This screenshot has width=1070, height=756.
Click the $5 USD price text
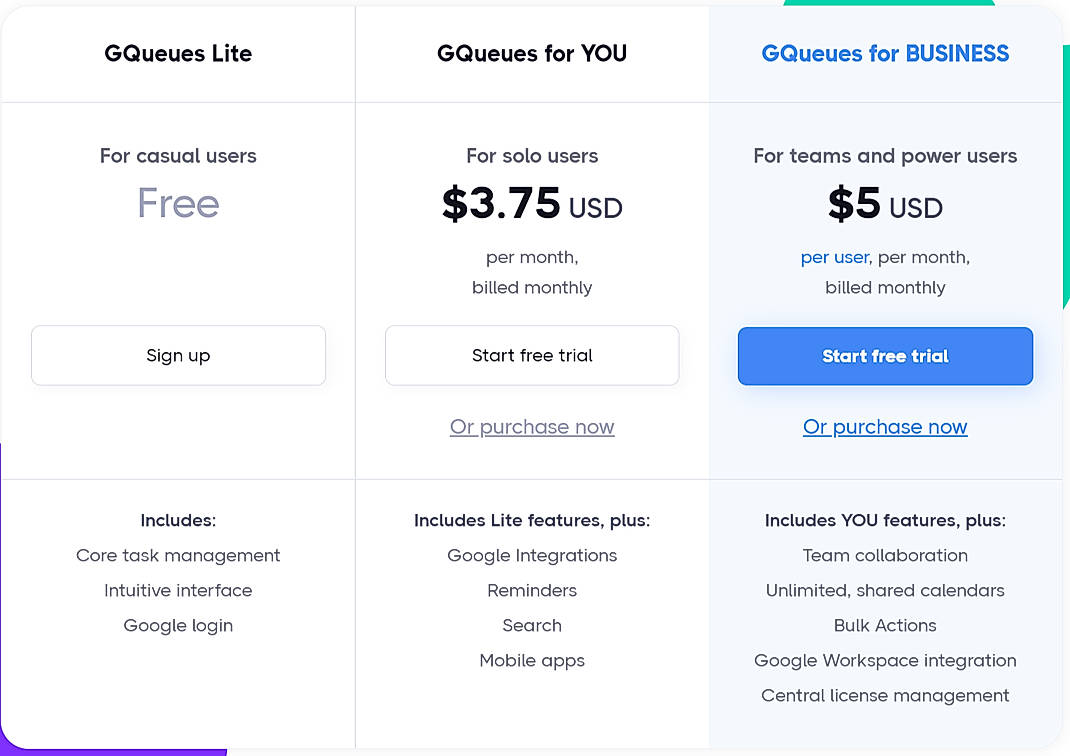[885, 206]
